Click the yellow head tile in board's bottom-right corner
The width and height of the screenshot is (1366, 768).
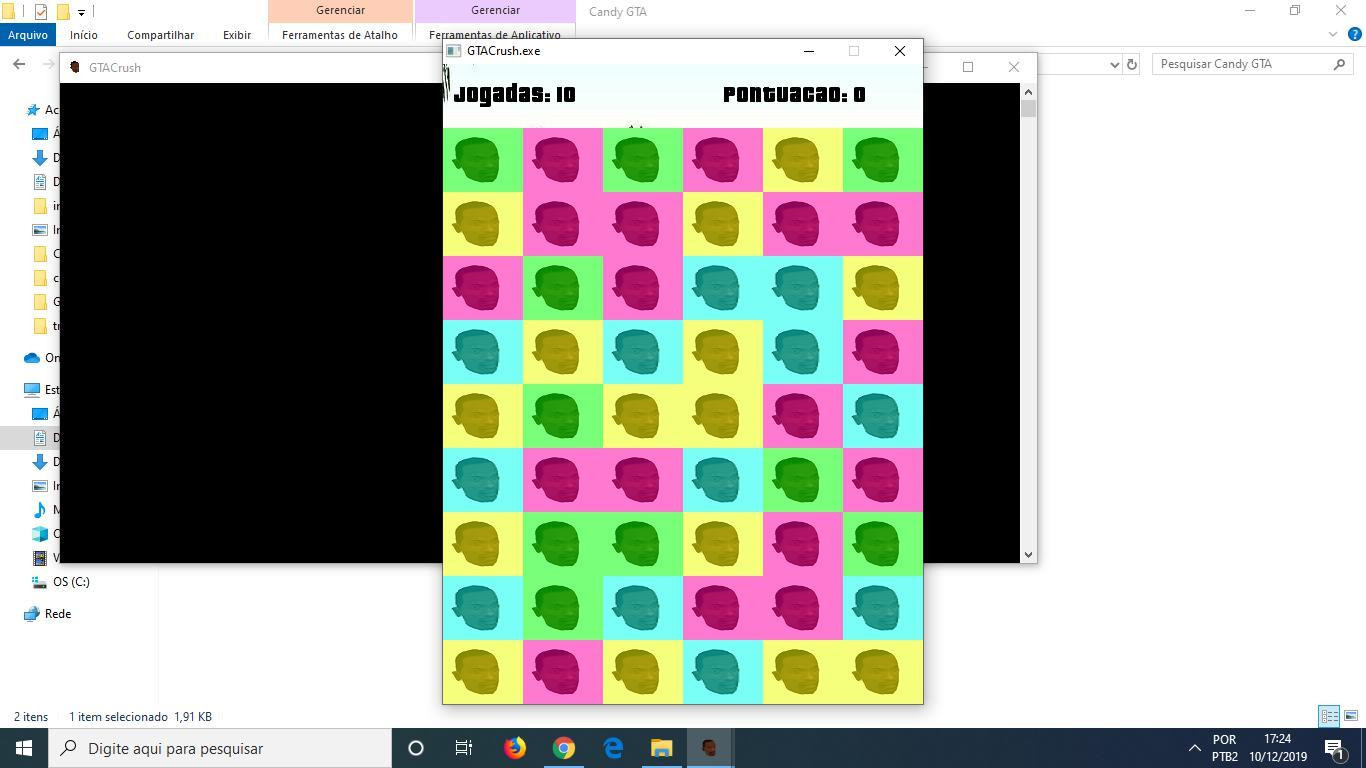(x=883, y=672)
